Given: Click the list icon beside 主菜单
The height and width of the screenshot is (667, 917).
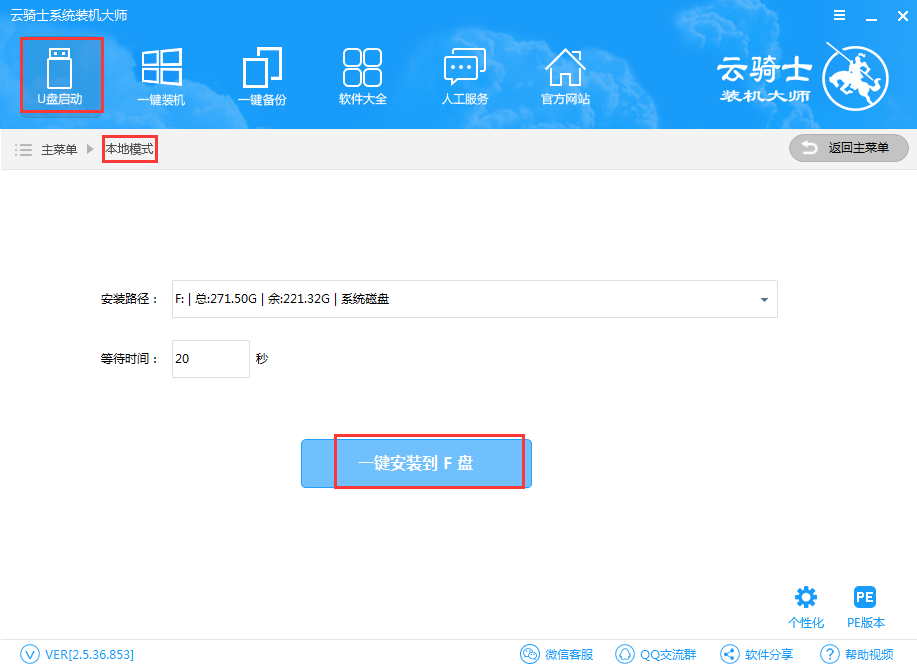Looking at the screenshot, I should (x=23, y=150).
